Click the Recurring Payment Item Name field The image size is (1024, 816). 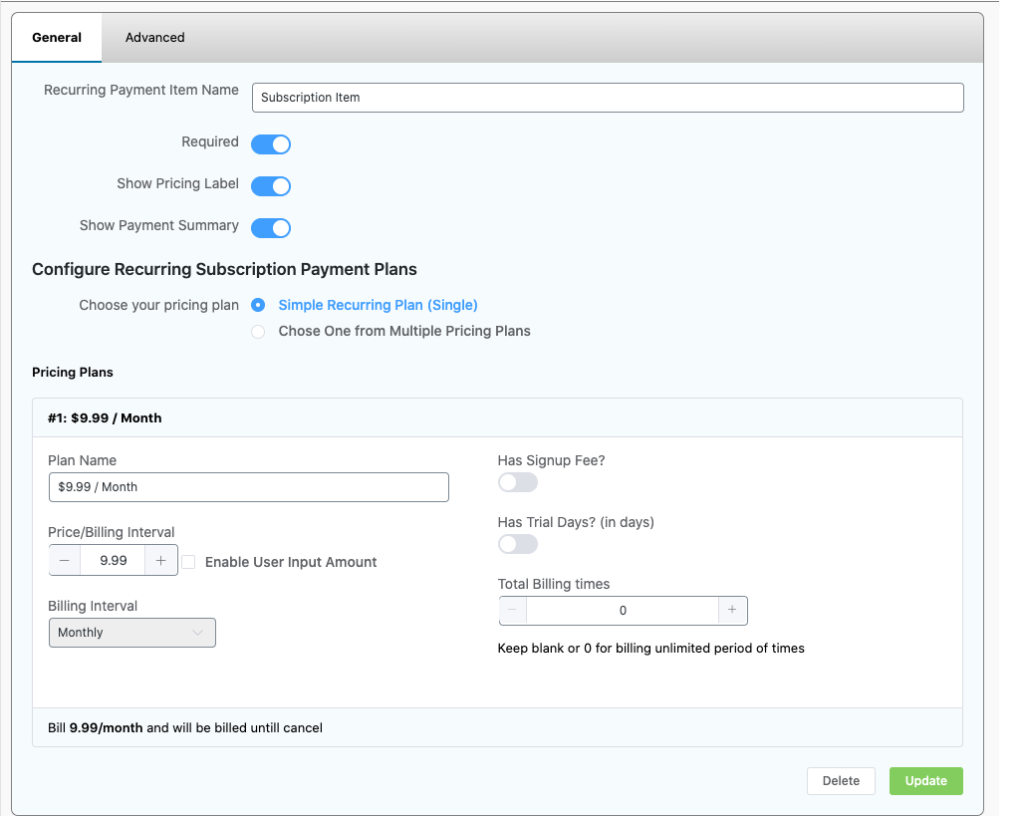click(x=606, y=97)
